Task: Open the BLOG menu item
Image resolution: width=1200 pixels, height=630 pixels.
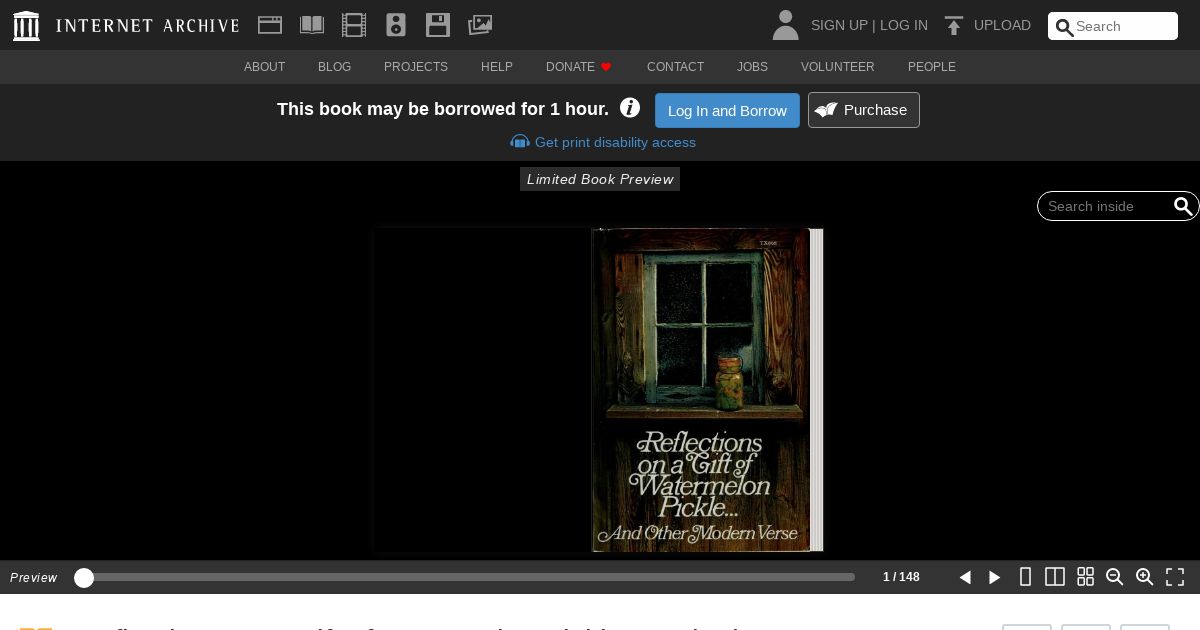Action: [x=334, y=67]
